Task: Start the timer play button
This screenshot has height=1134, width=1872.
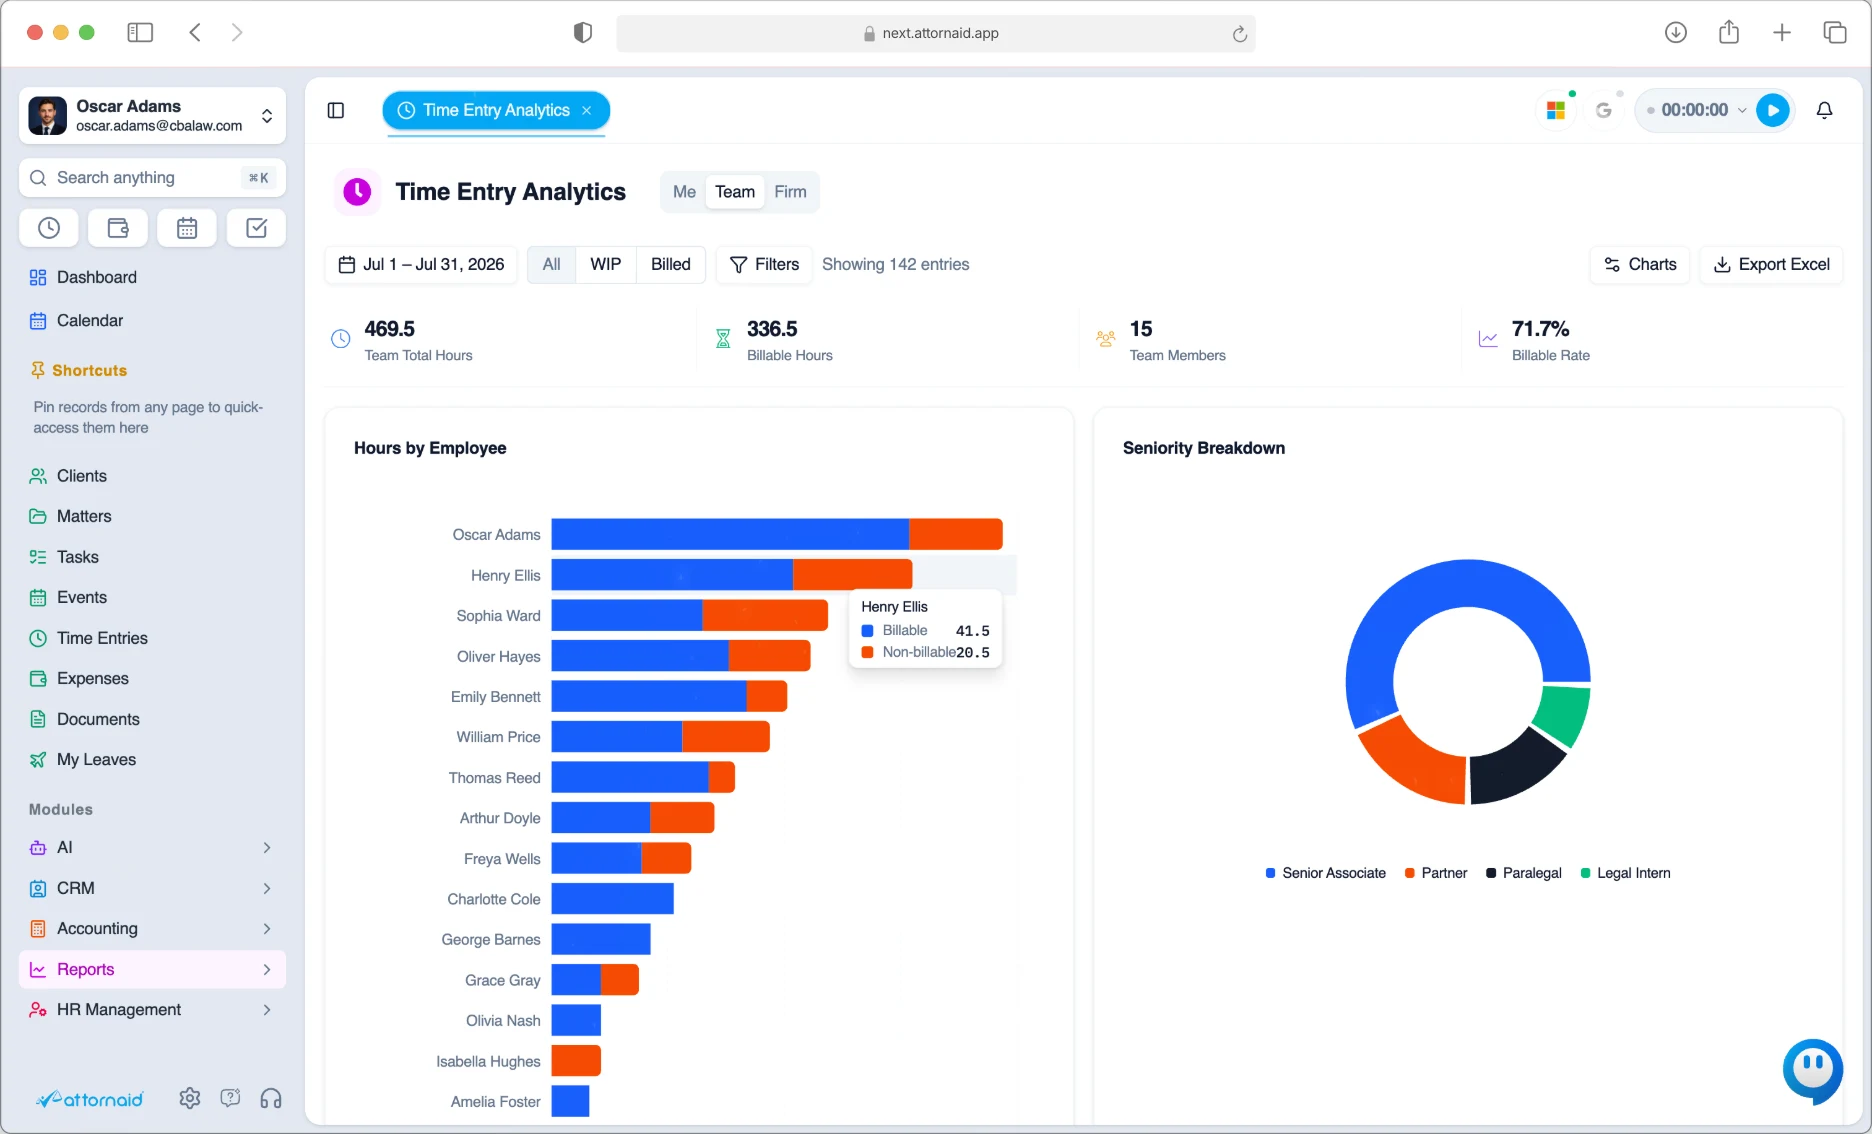Action: (1773, 110)
